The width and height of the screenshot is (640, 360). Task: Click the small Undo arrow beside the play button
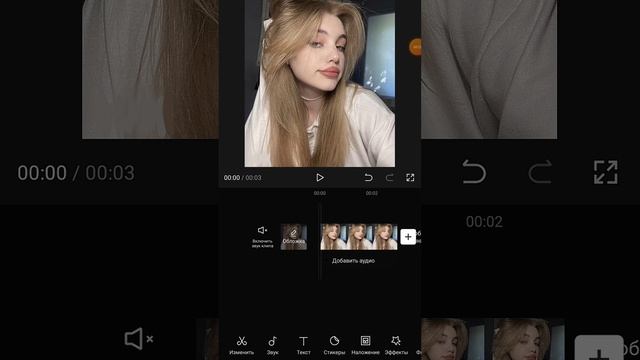point(368,178)
